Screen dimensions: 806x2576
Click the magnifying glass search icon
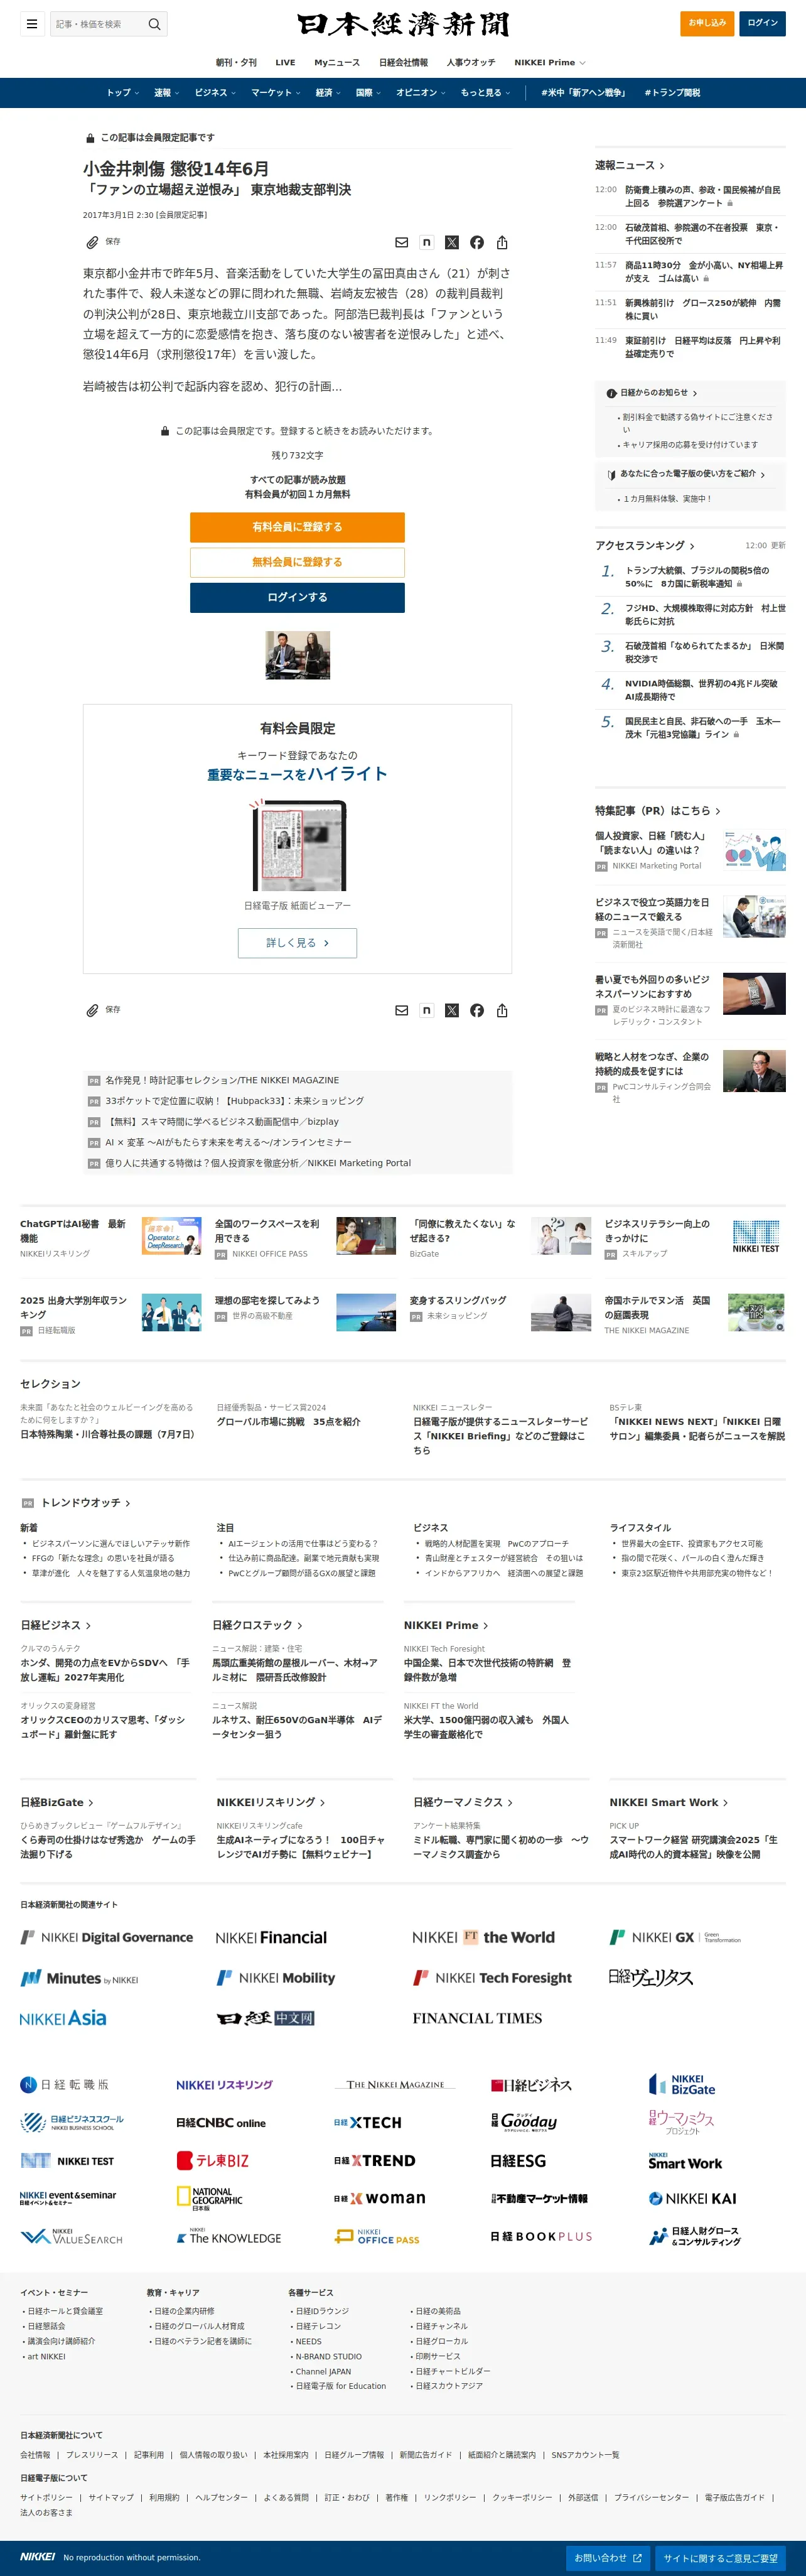click(155, 24)
